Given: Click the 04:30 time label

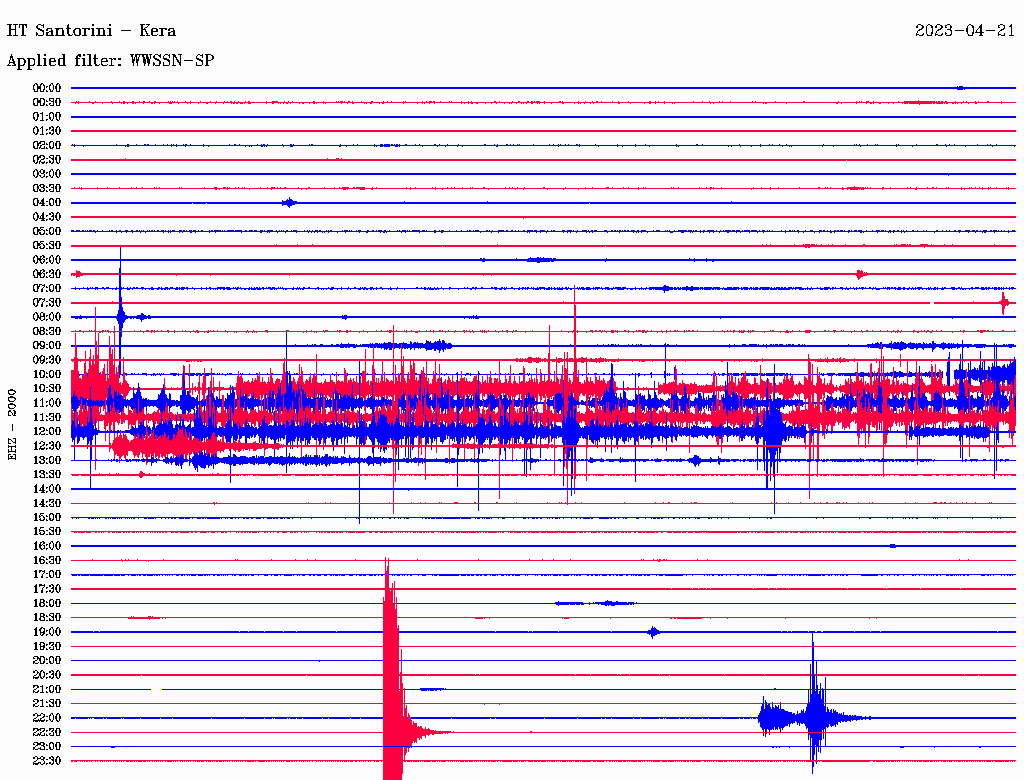Looking at the screenshot, I should pyautogui.click(x=47, y=217).
